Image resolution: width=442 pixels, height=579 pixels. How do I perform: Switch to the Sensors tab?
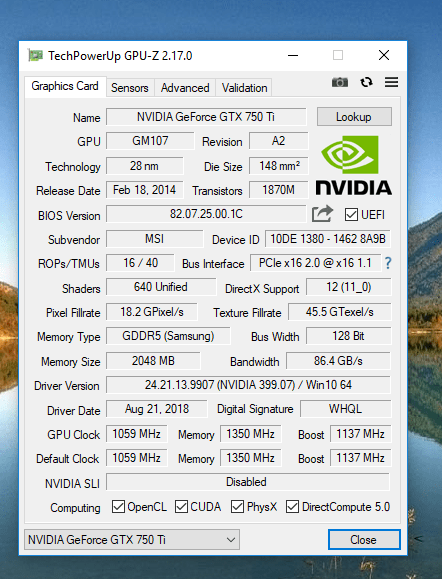coord(130,88)
